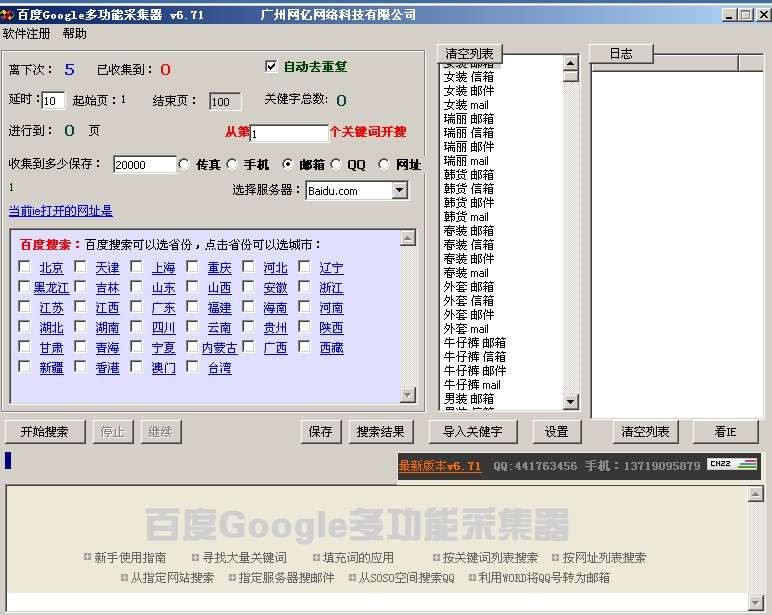
Task: Open the 黑龙江 province link
Action: point(51,287)
